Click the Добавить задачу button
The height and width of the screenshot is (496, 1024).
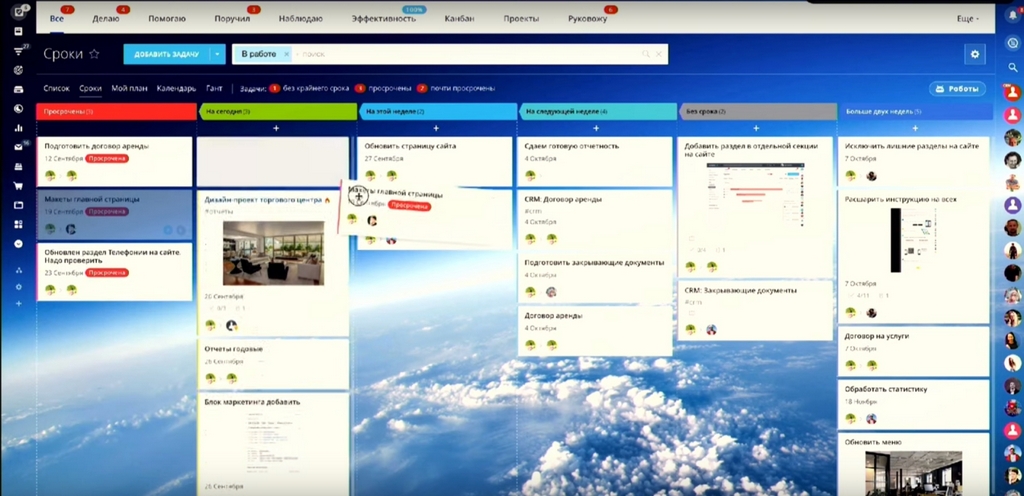point(167,54)
